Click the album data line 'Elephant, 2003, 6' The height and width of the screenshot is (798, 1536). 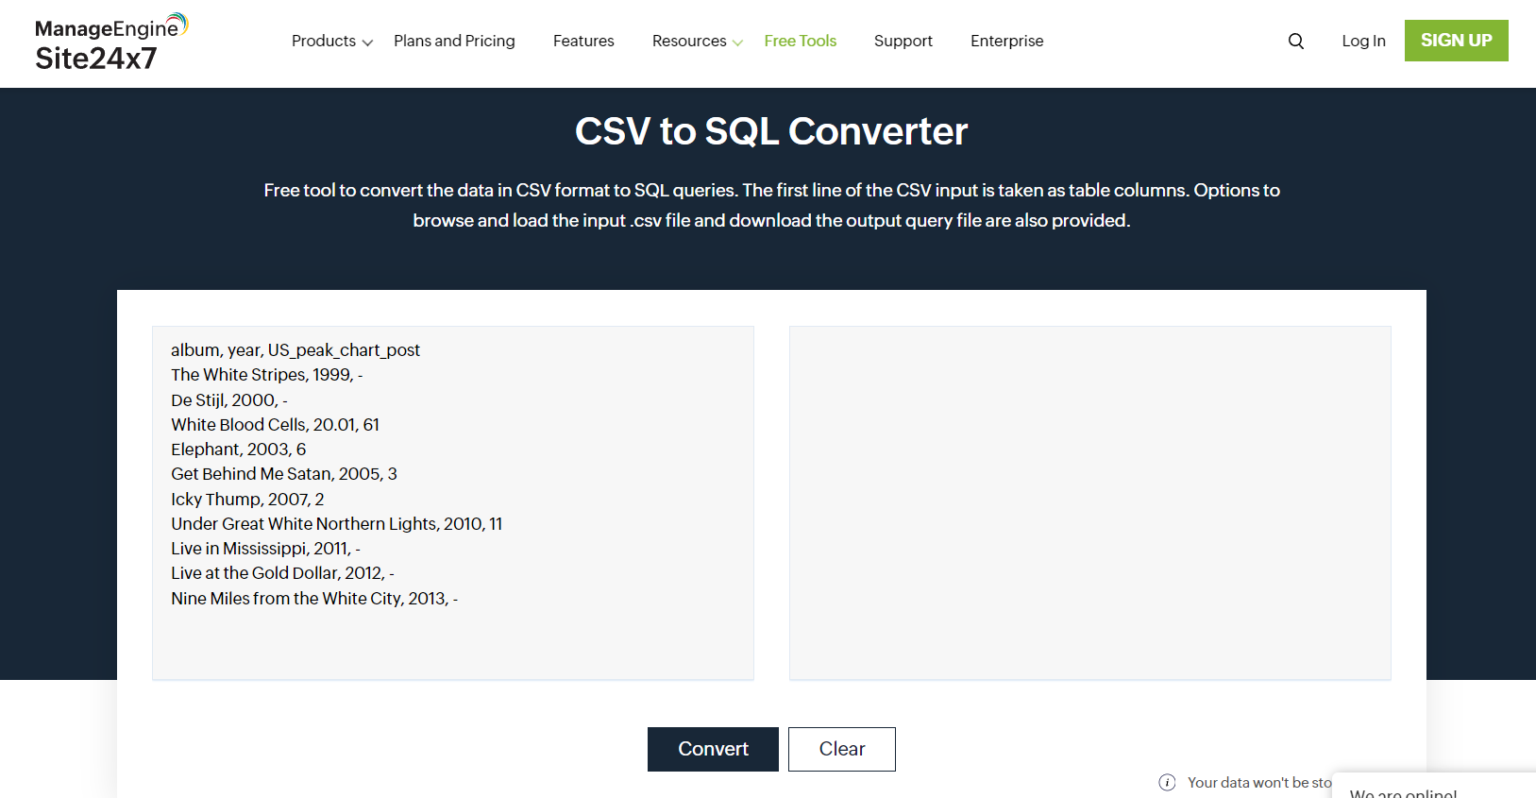(238, 449)
